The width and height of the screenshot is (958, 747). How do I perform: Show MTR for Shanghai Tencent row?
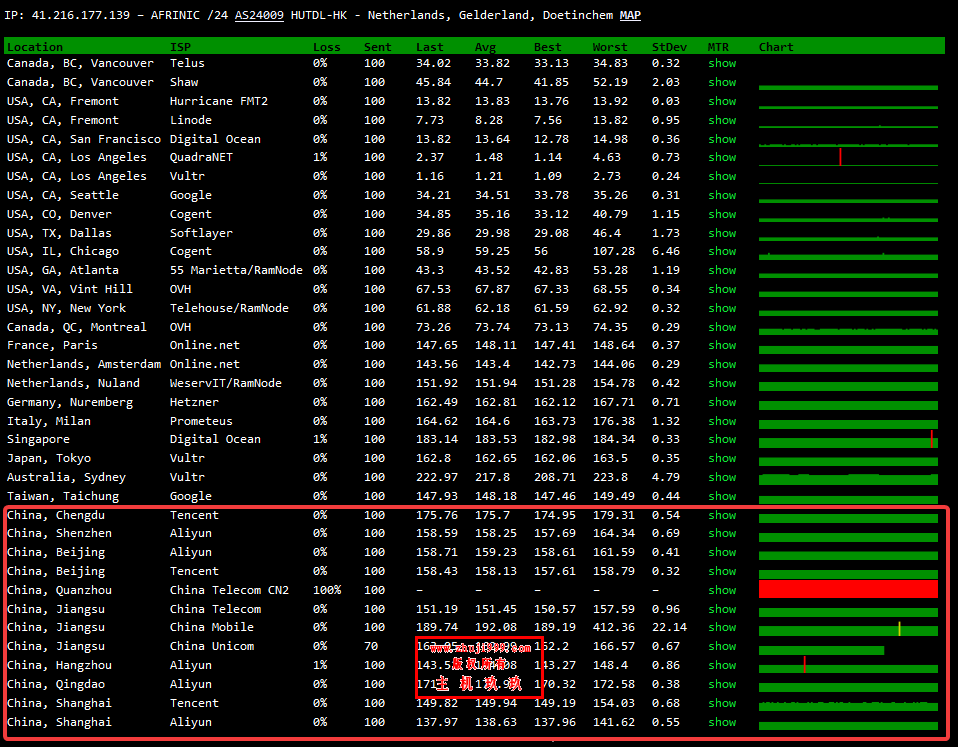(722, 703)
